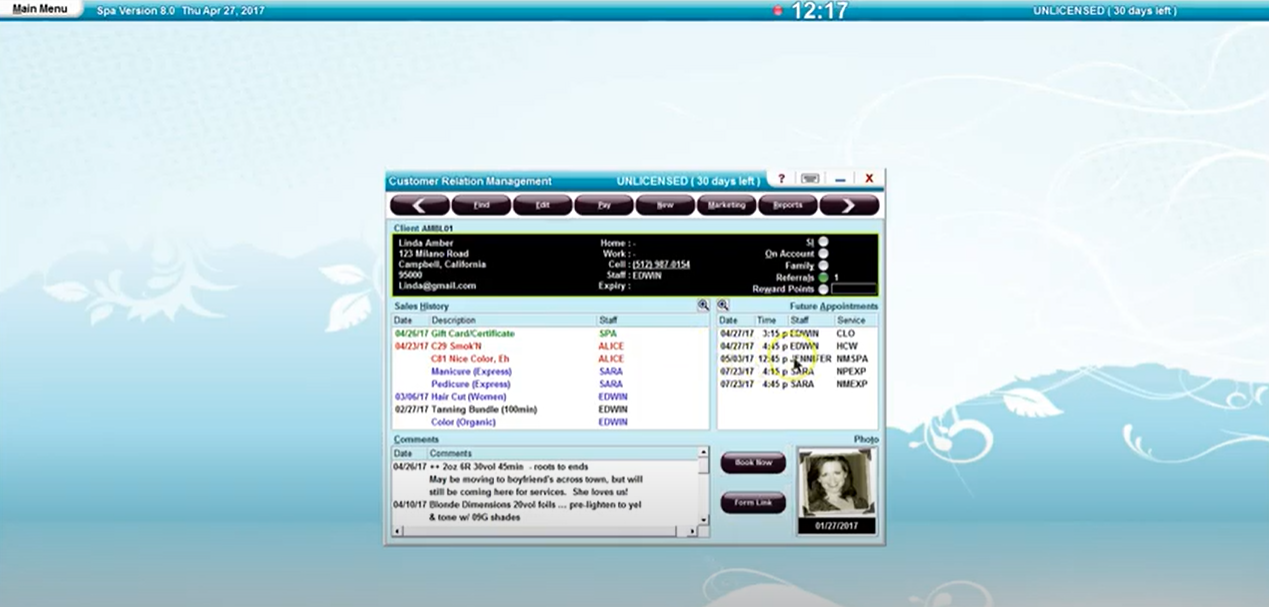The width and height of the screenshot is (1269, 607).
Task: Click the help question mark
Action: click(x=781, y=178)
